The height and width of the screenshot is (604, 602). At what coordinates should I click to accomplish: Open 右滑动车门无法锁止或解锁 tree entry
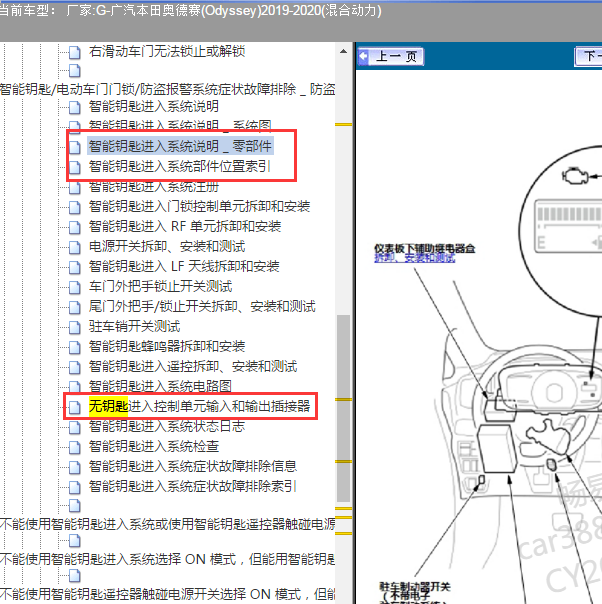click(x=167, y=51)
